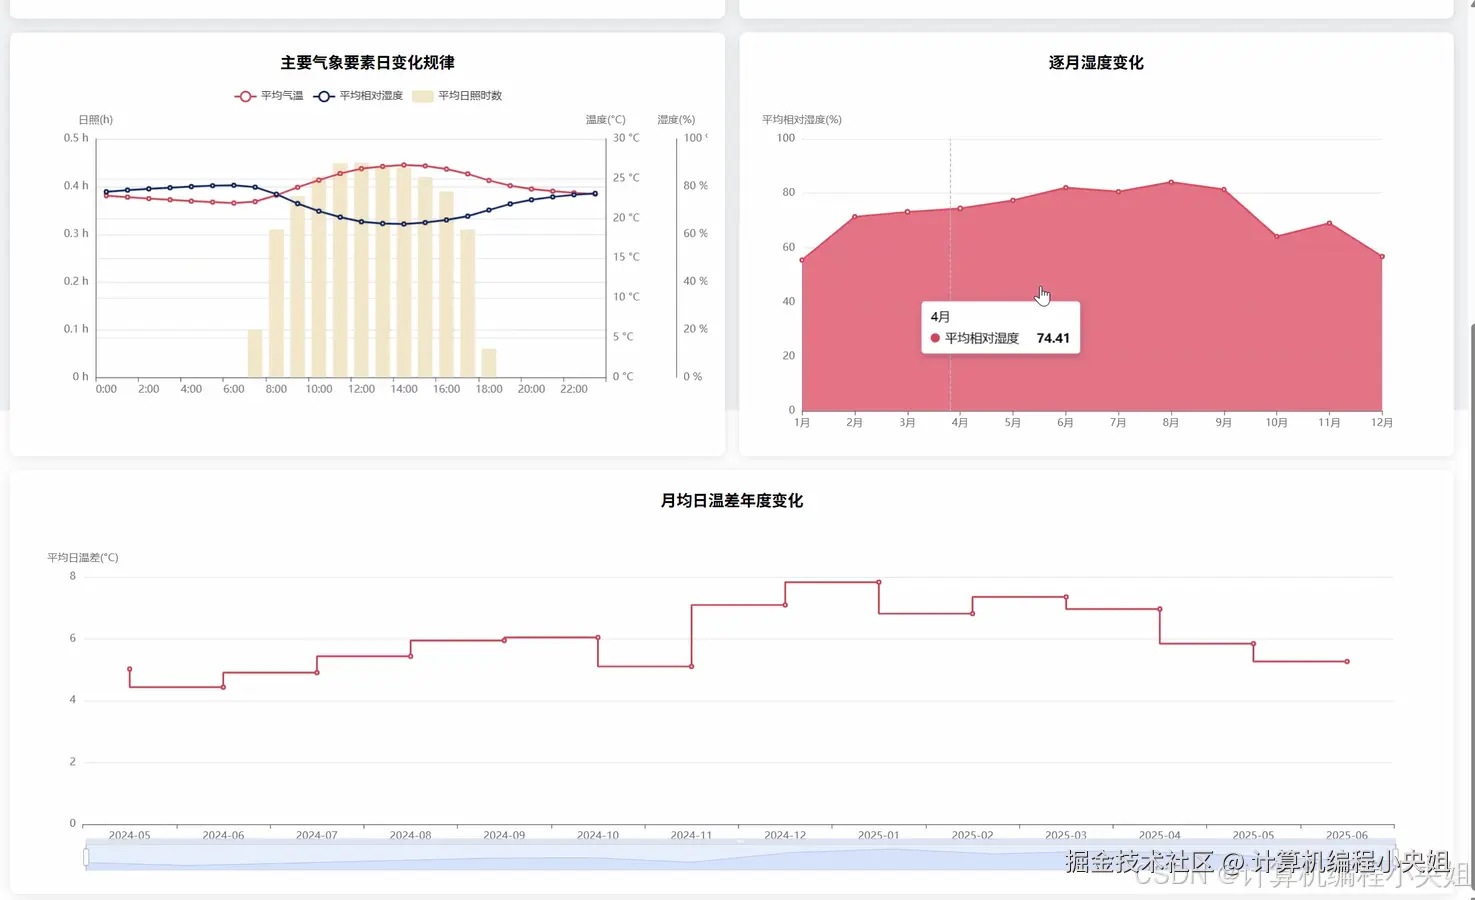Screen dimensions: 1475x900
Task: Click the 2024-12 x-axis label
Action: pyautogui.click(x=785, y=835)
